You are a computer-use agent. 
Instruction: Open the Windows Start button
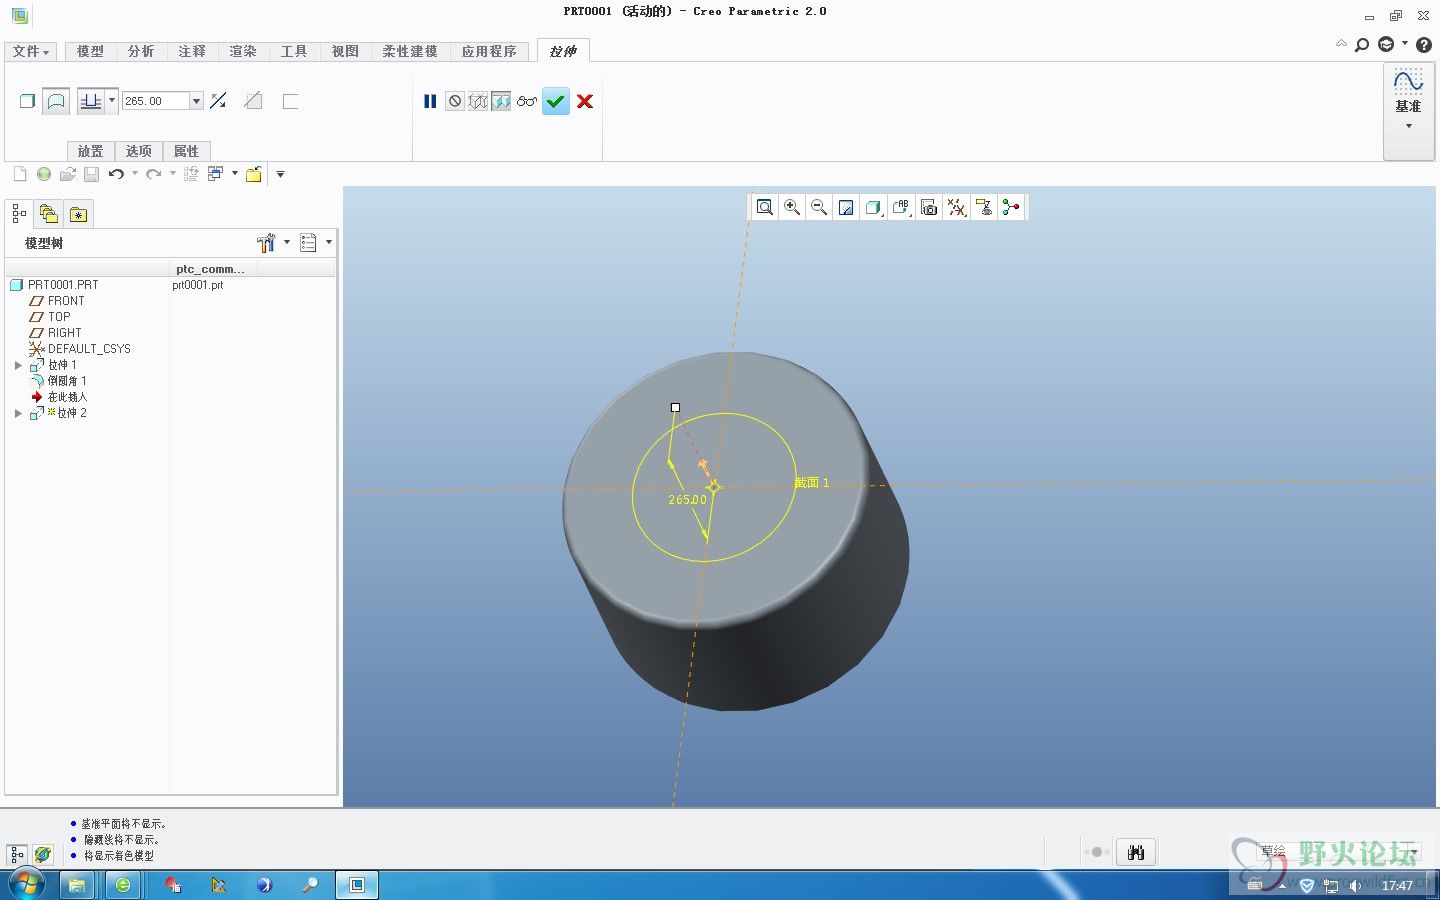click(x=27, y=885)
